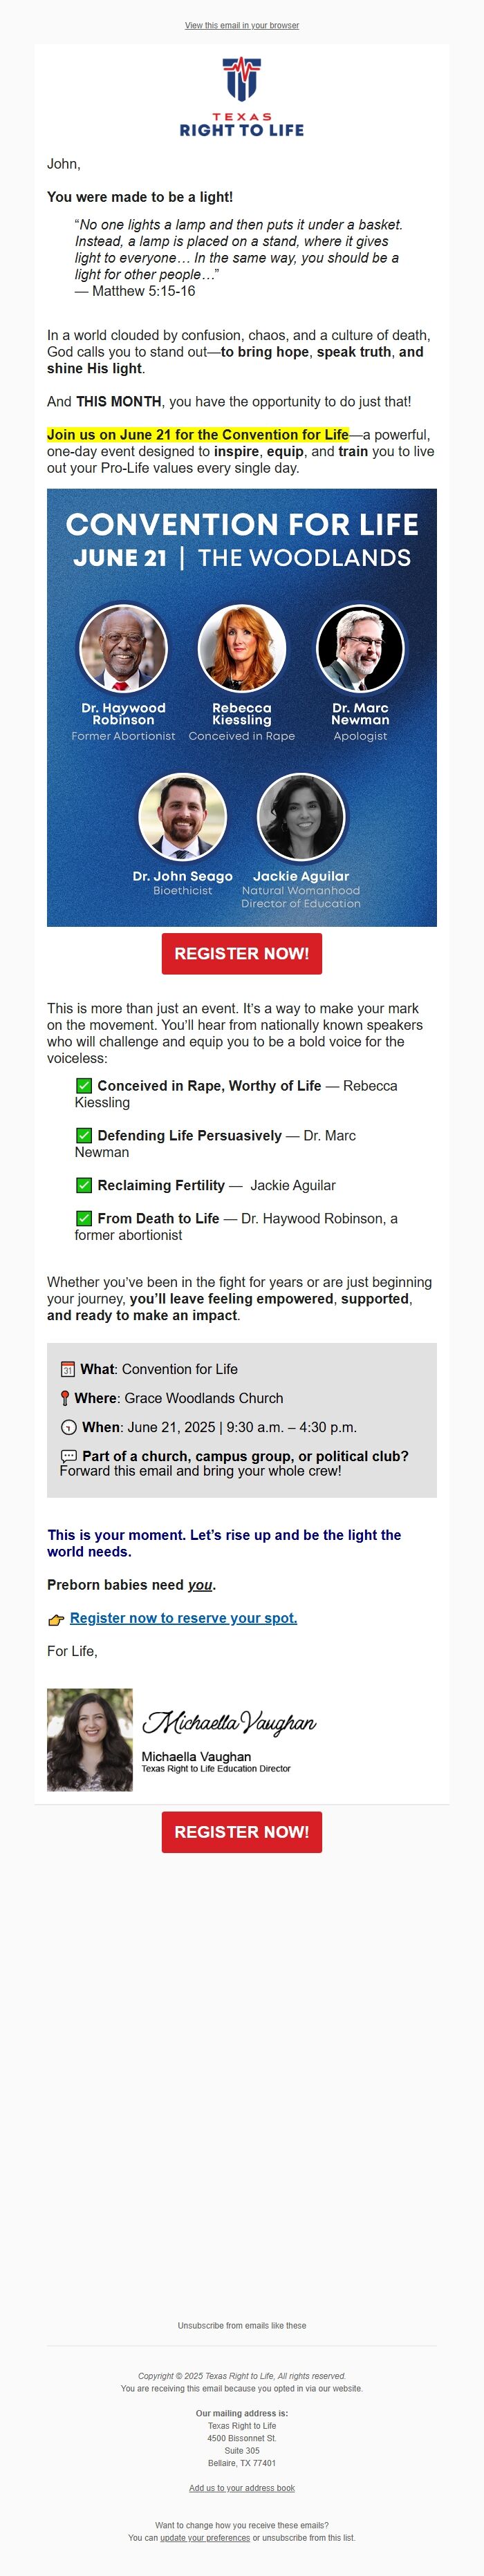This screenshot has width=484, height=2576.
Task: Open the Register now to reserve your spot link
Action: coord(183,1617)
